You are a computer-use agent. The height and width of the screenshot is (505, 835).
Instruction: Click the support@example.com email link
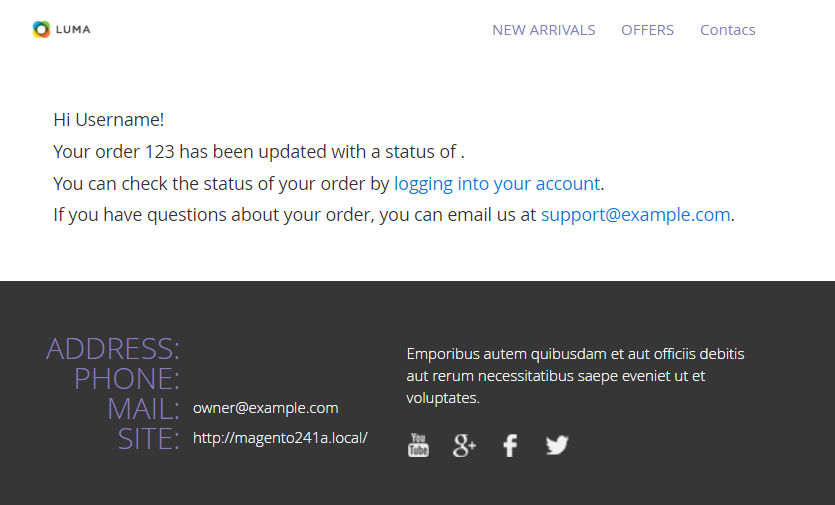pyautogui.click(x=635, y=214)
